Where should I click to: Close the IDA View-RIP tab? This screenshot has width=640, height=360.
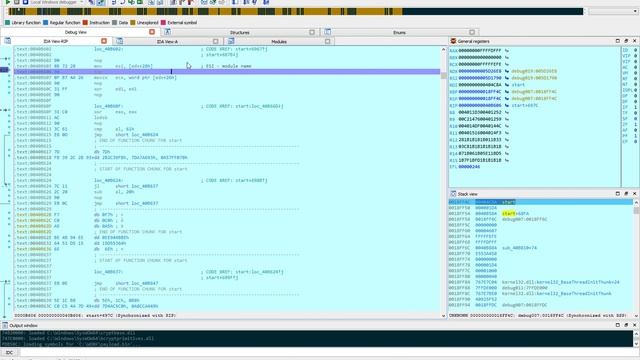click(x=104, y=41)
